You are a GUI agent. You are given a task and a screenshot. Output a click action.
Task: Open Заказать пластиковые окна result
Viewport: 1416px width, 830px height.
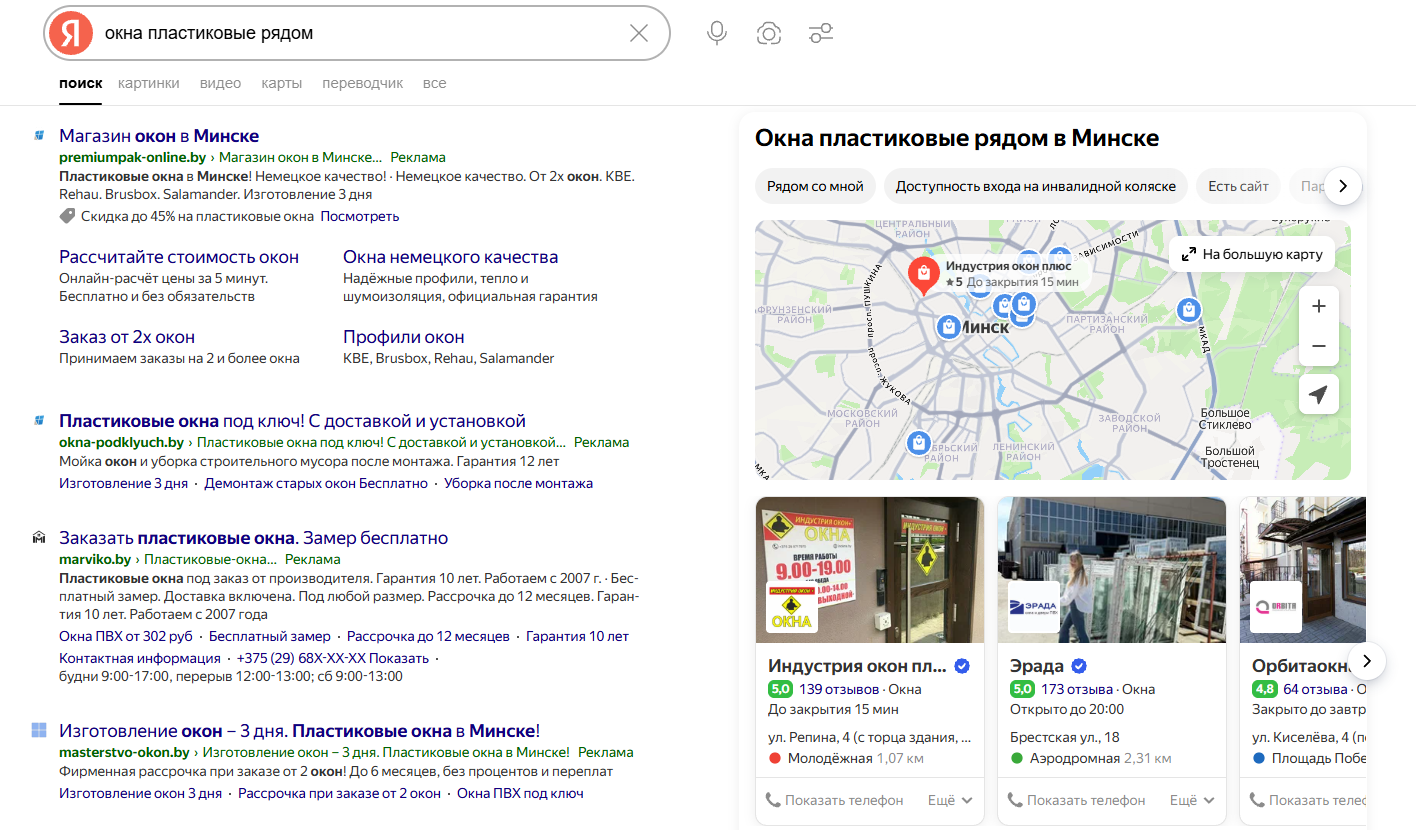coord(254,538)
